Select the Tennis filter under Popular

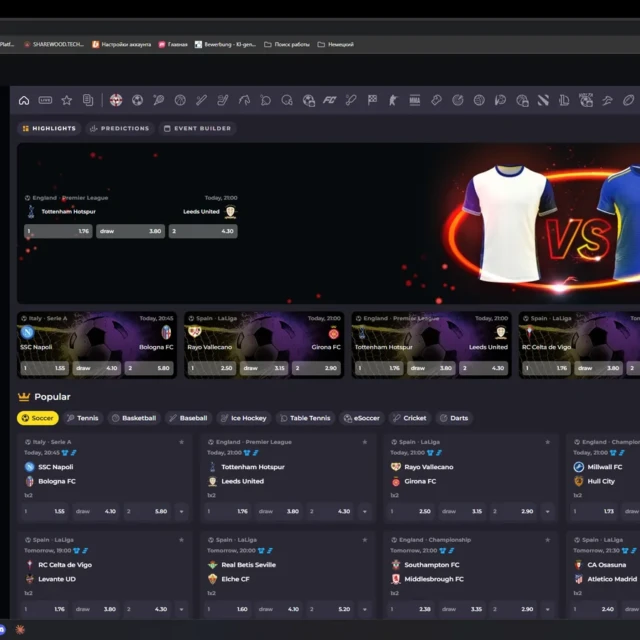point(82,418)
